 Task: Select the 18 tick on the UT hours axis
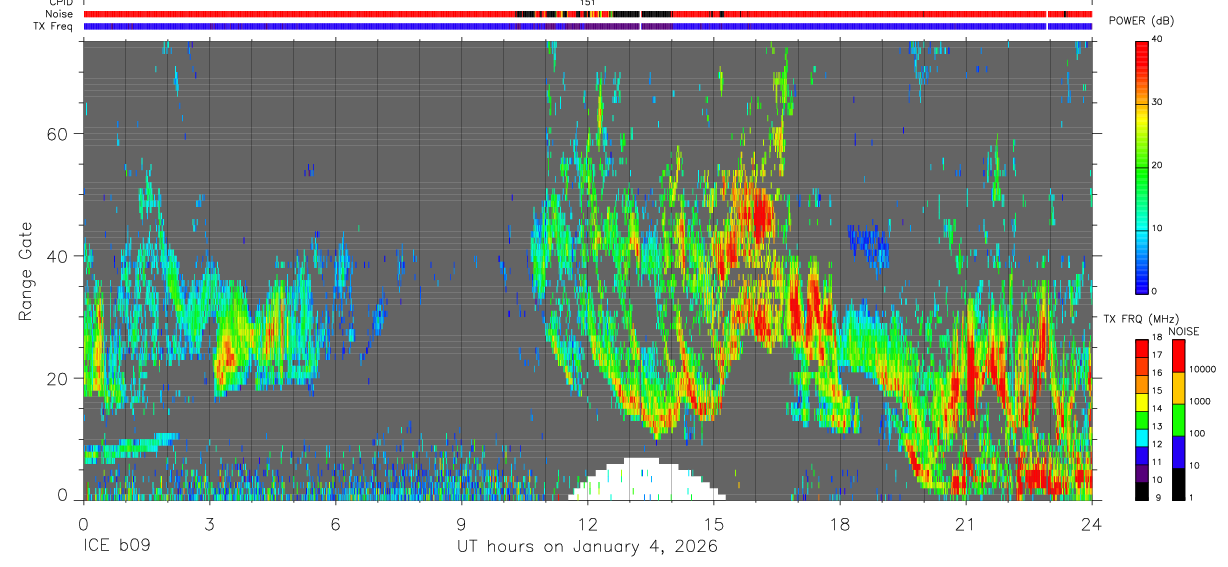coord(840,524)
